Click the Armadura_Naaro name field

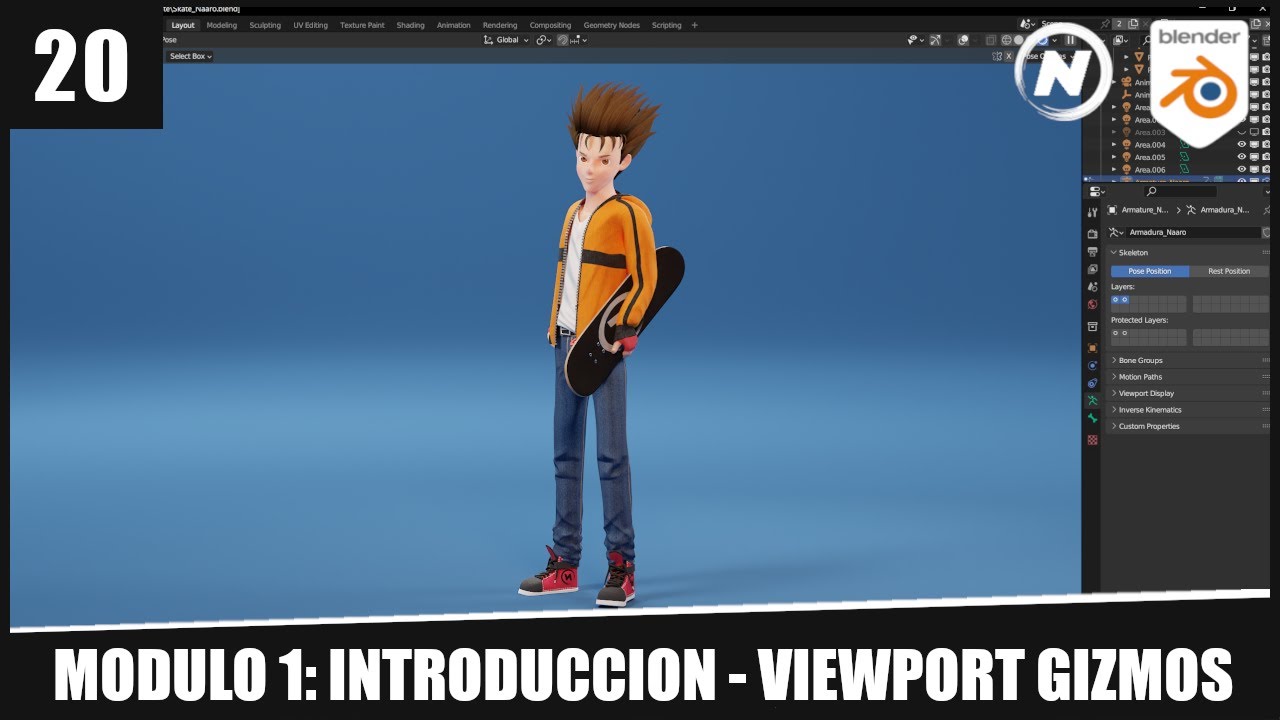click(1192, 232)
